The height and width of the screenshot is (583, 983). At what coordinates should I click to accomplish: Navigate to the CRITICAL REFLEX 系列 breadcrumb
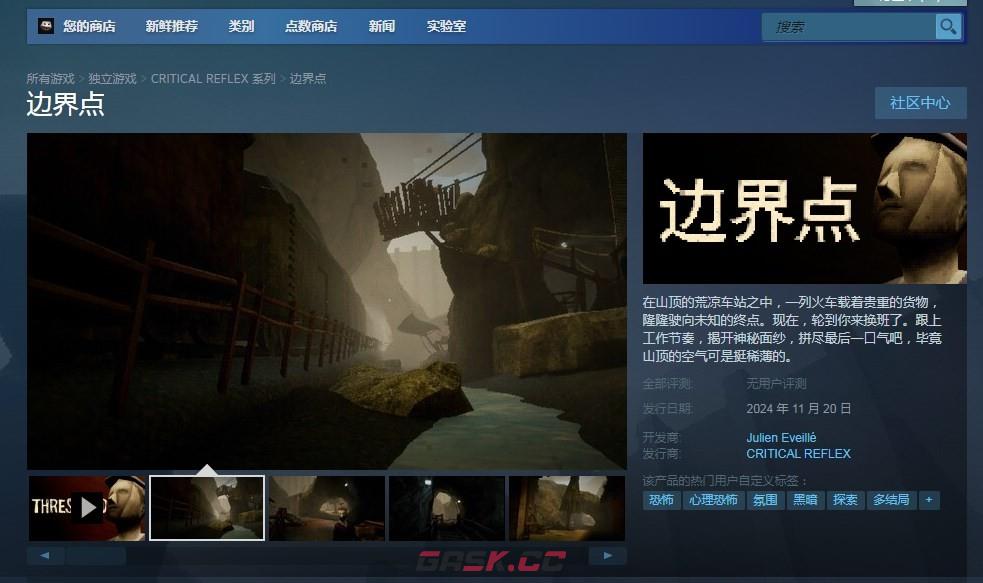(x=210, y=78)
